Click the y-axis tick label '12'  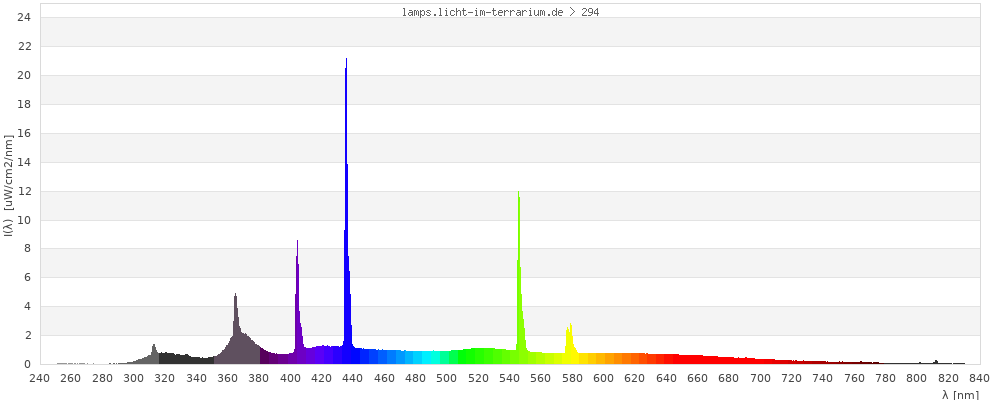pos(24,191)
